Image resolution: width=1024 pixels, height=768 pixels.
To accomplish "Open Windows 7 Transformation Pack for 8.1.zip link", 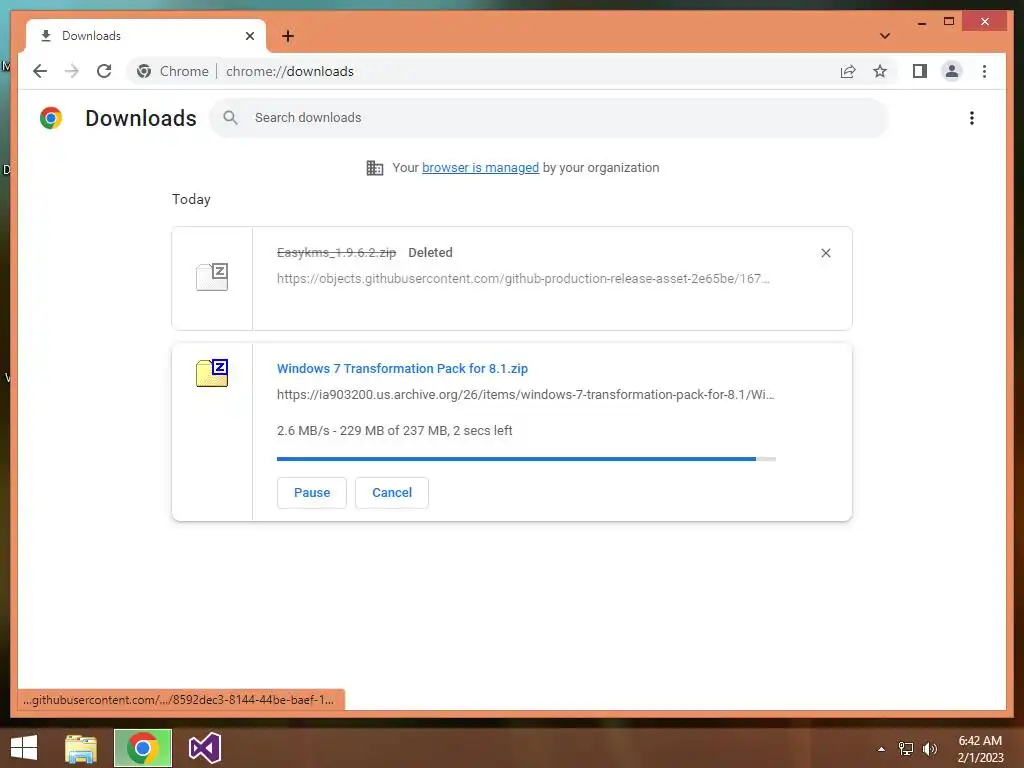I will point(402,368).
